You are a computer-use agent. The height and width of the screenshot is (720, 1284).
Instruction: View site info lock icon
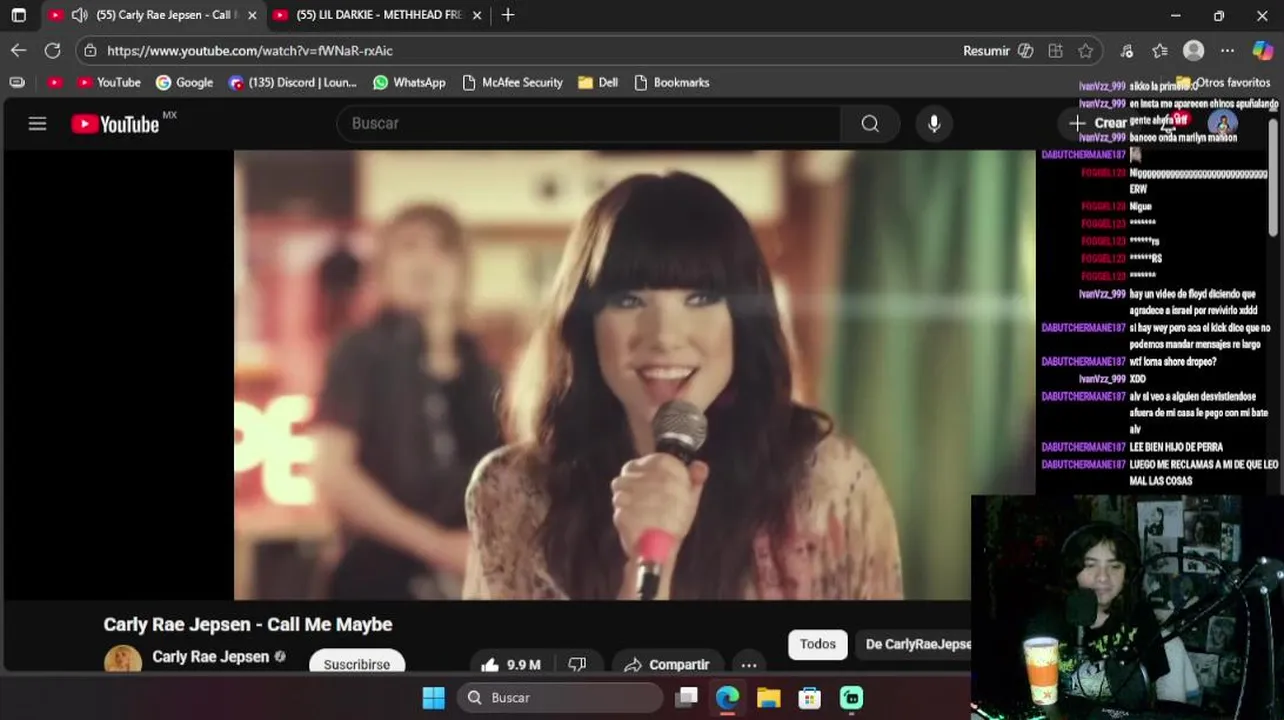coord(91,50)
